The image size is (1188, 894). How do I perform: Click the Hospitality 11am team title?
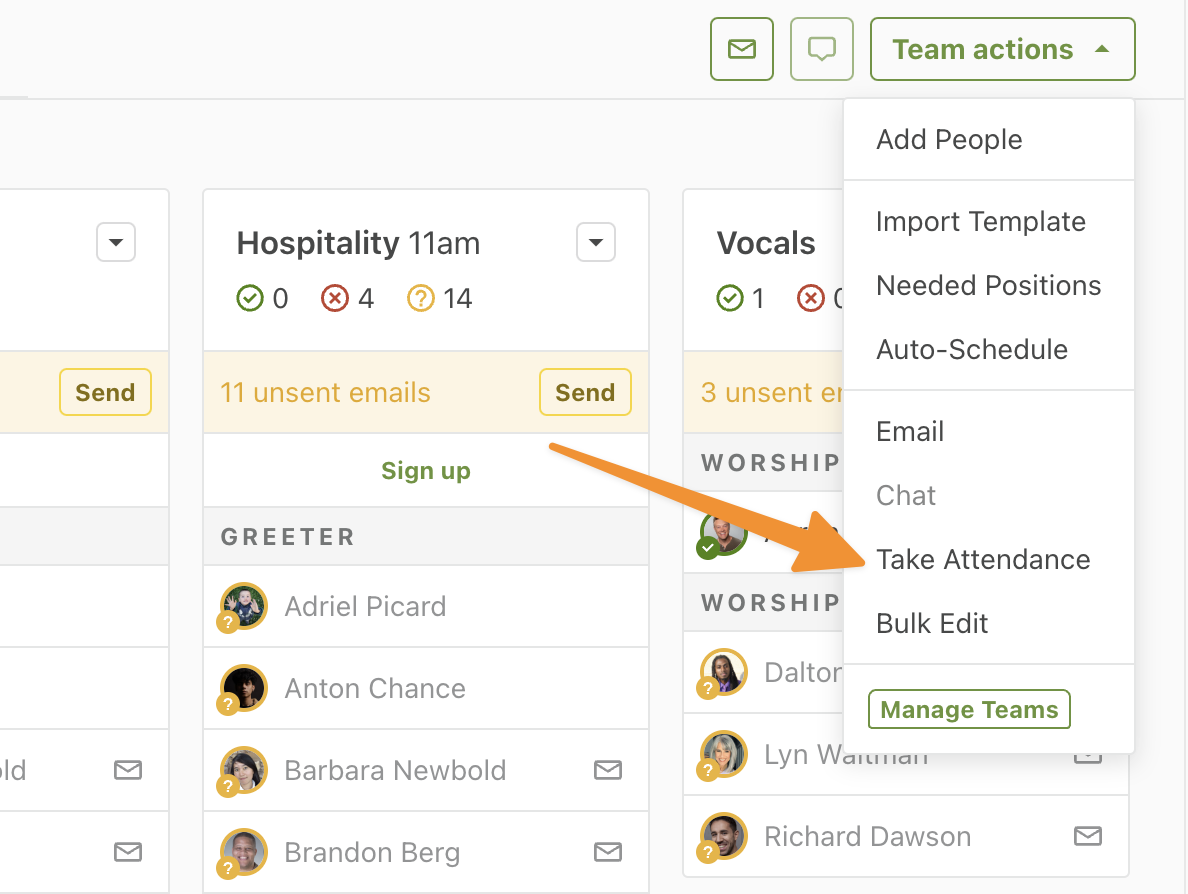[x=358, y=243]
